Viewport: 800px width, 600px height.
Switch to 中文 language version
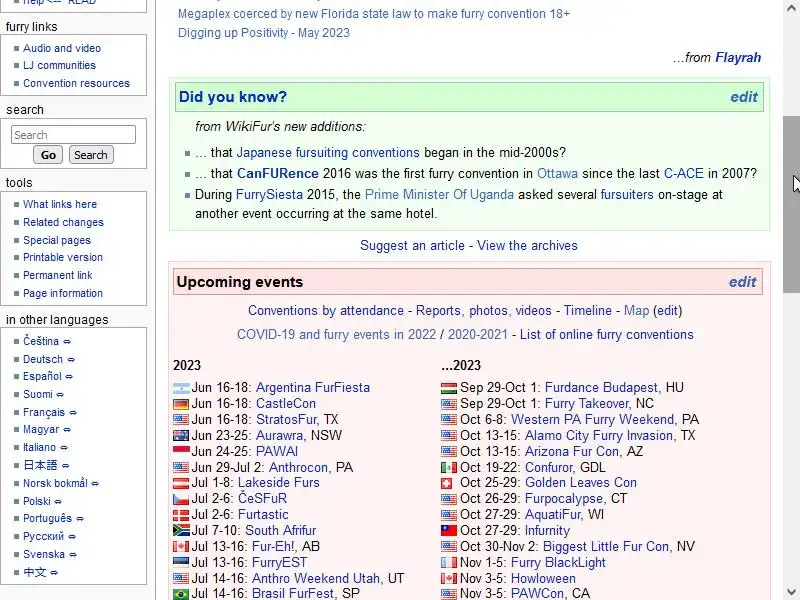35,572
